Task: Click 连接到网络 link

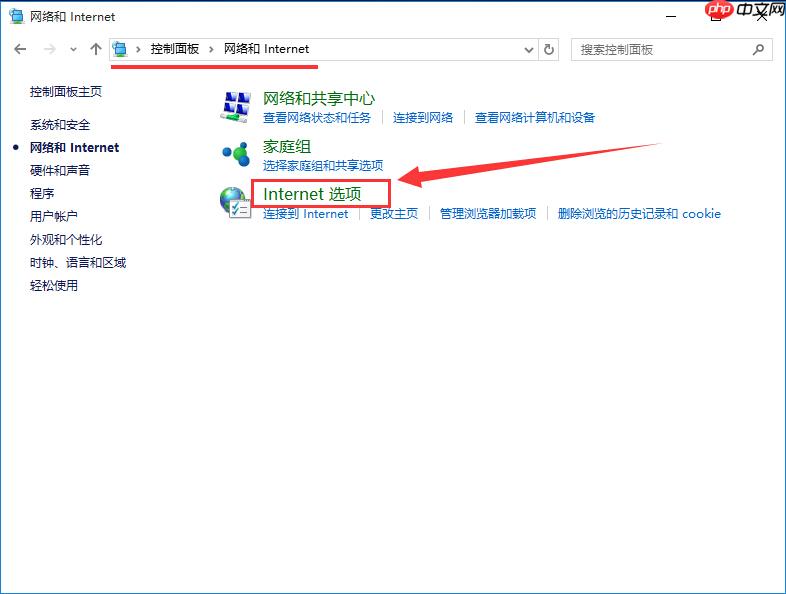Action: pyautogui.click(x=423, y=118)
